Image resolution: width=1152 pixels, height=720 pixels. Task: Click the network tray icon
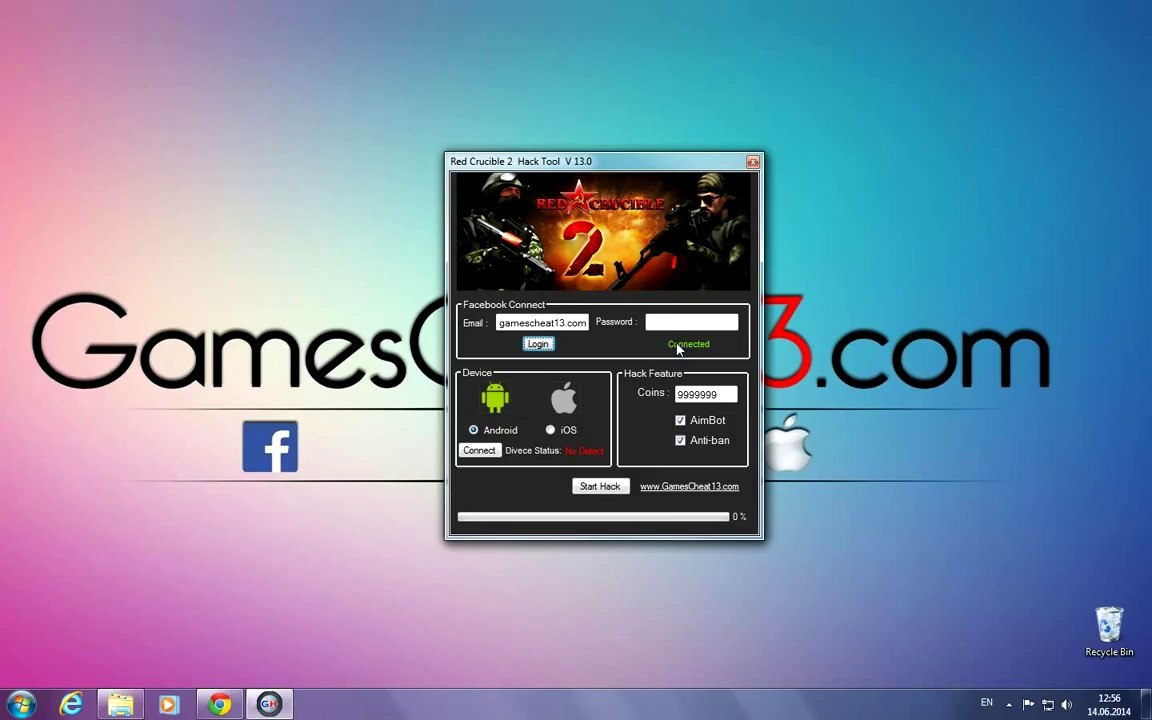pos(1048,705)
